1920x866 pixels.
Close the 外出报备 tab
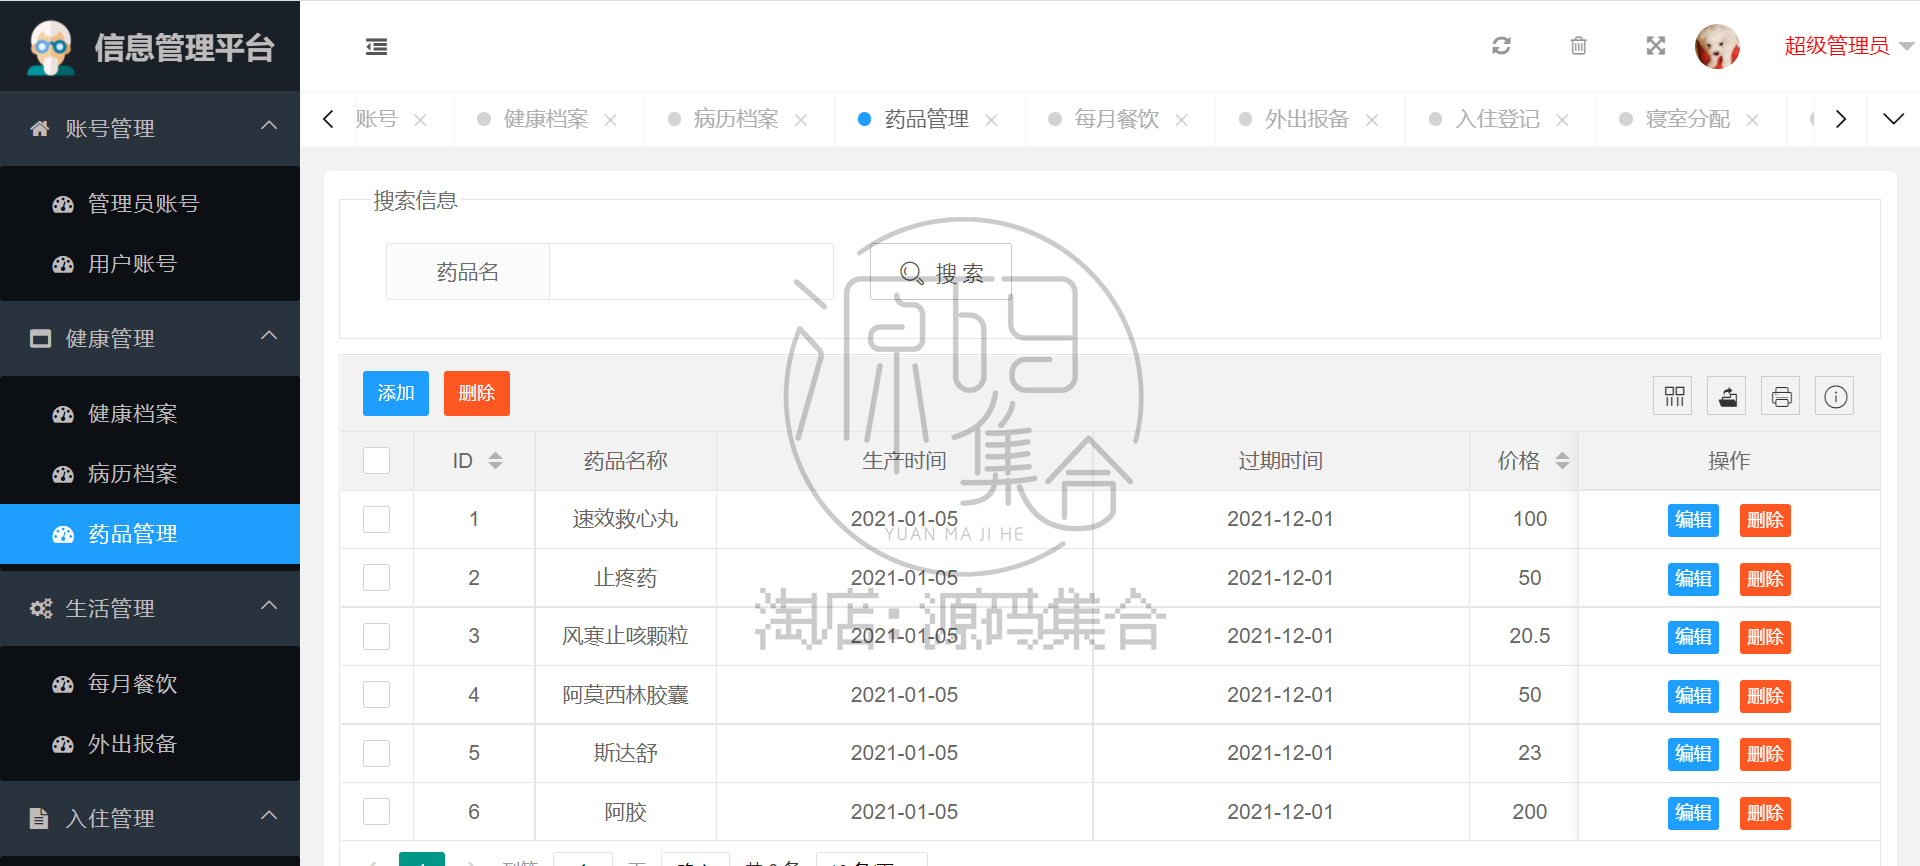click(1372, 120)
